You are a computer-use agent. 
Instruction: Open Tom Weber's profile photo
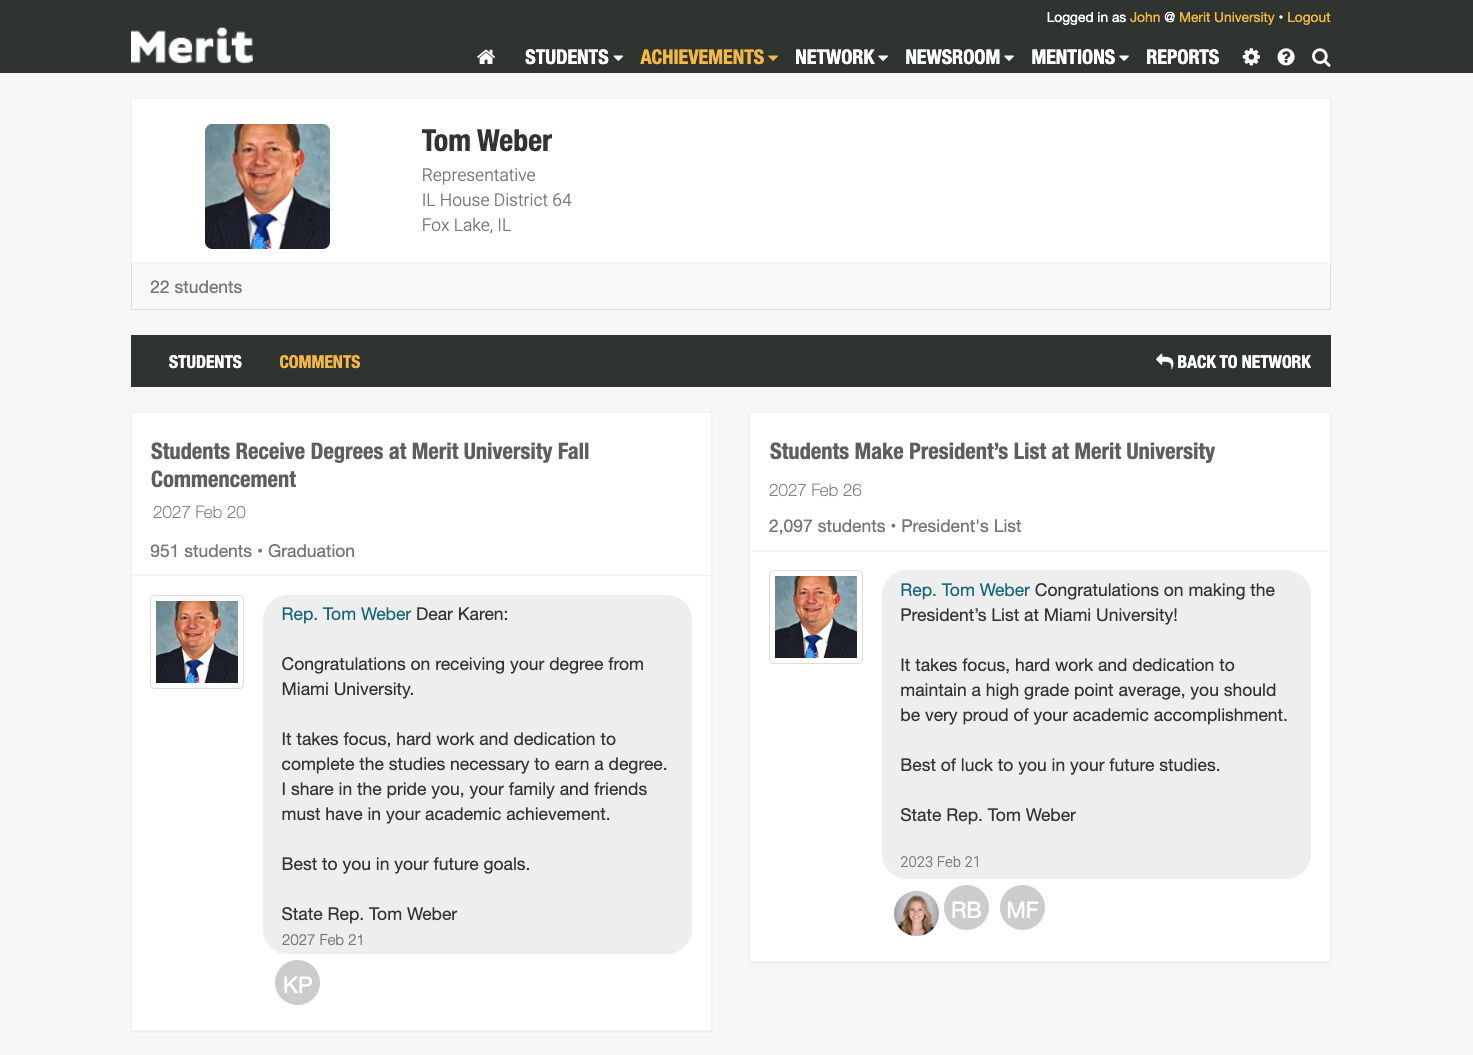click(x=267, y=186)
